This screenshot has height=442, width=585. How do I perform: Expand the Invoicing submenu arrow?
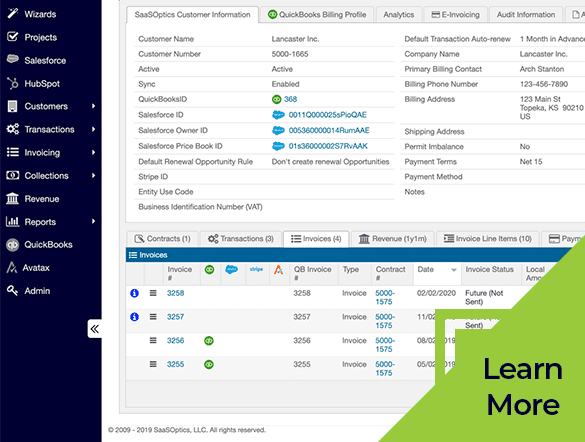click(93, 152)
